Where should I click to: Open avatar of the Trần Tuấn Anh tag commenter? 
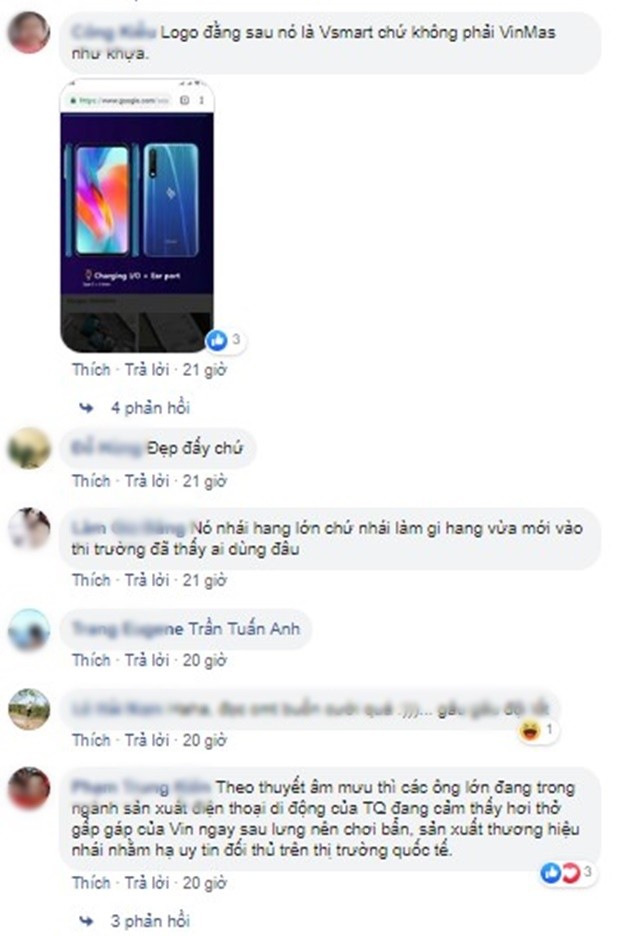29,630
